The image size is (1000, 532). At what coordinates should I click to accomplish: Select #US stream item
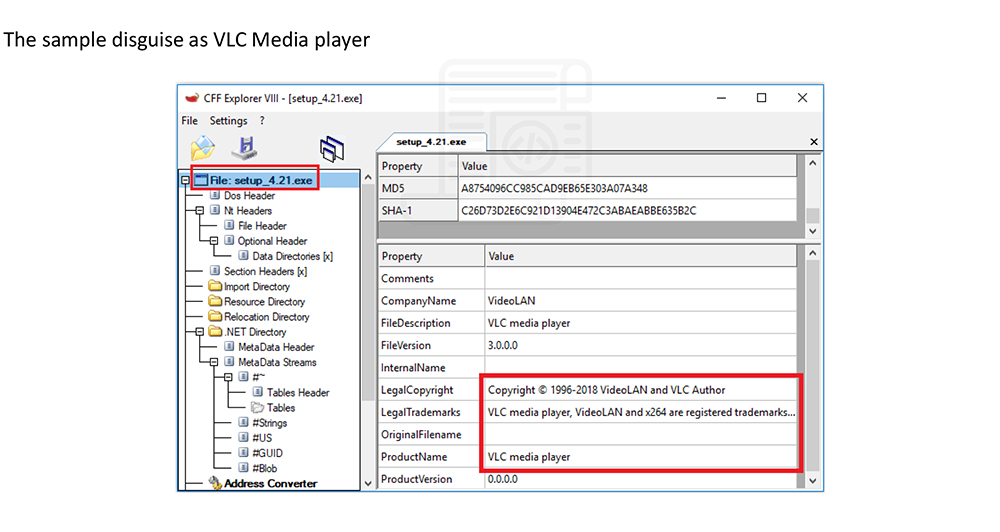click(x=262, y=438)
